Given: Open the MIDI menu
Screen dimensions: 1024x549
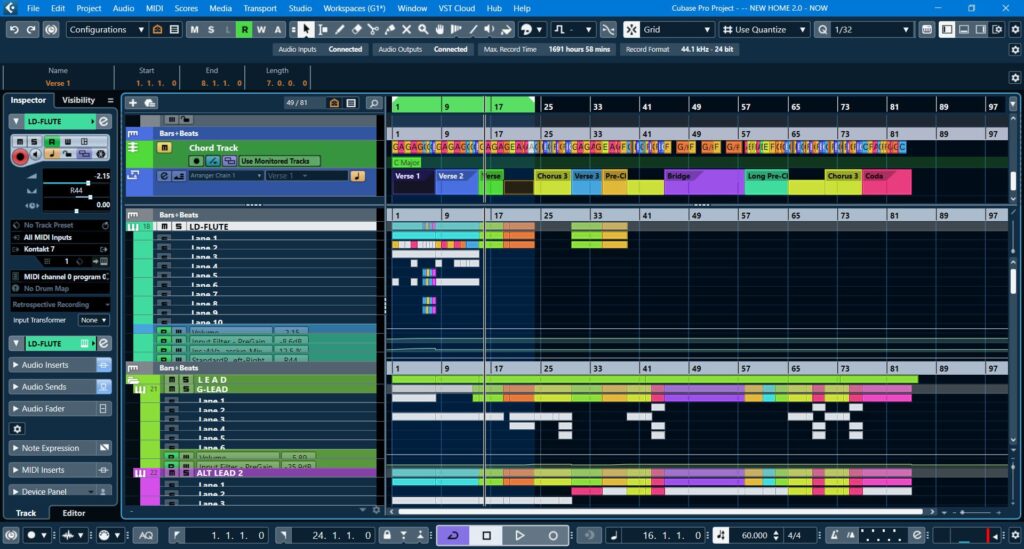Looking at the screenshot, I should pos(154,8).
